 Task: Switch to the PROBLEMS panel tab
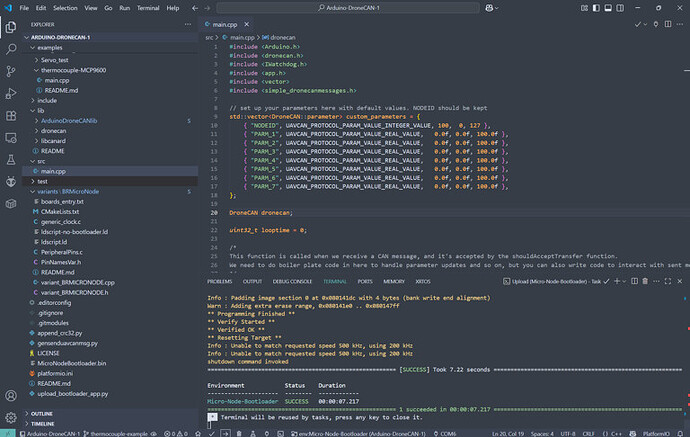click(x=220, y=281)
